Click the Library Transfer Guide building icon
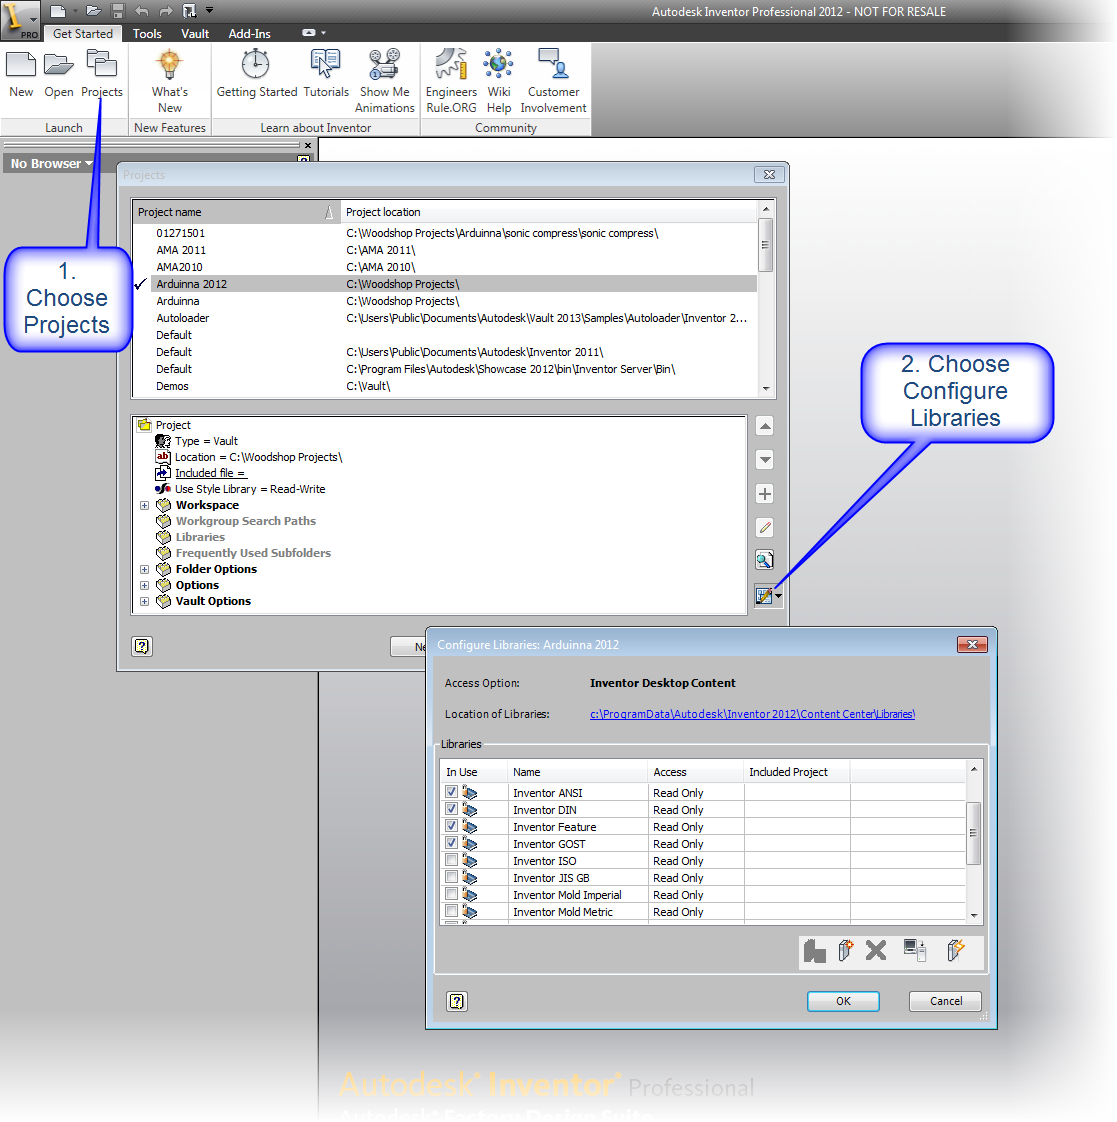Image resolution: width=1117 pixels, height=1122 pixels. (x=814, y=951)
